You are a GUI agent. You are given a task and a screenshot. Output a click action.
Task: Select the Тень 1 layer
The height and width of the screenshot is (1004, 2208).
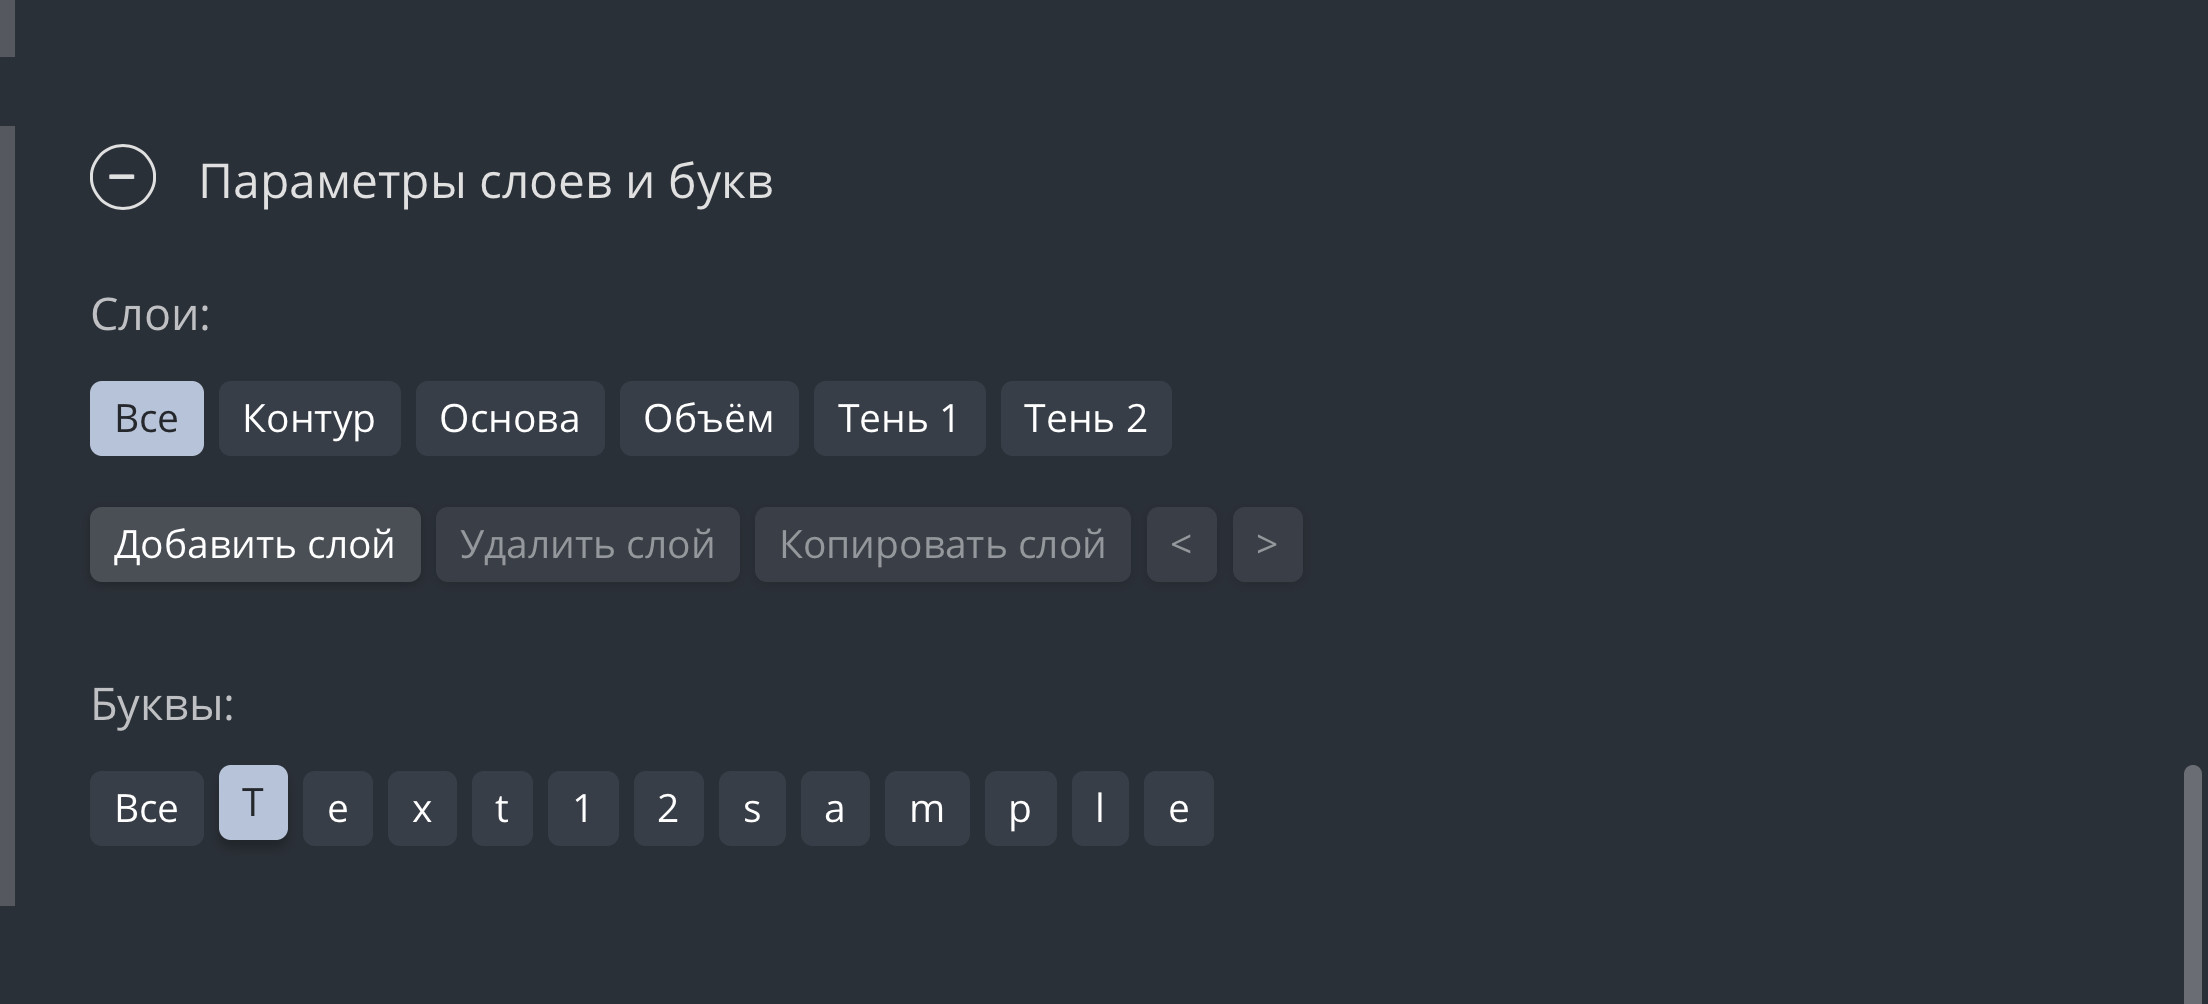coord(899,419)
